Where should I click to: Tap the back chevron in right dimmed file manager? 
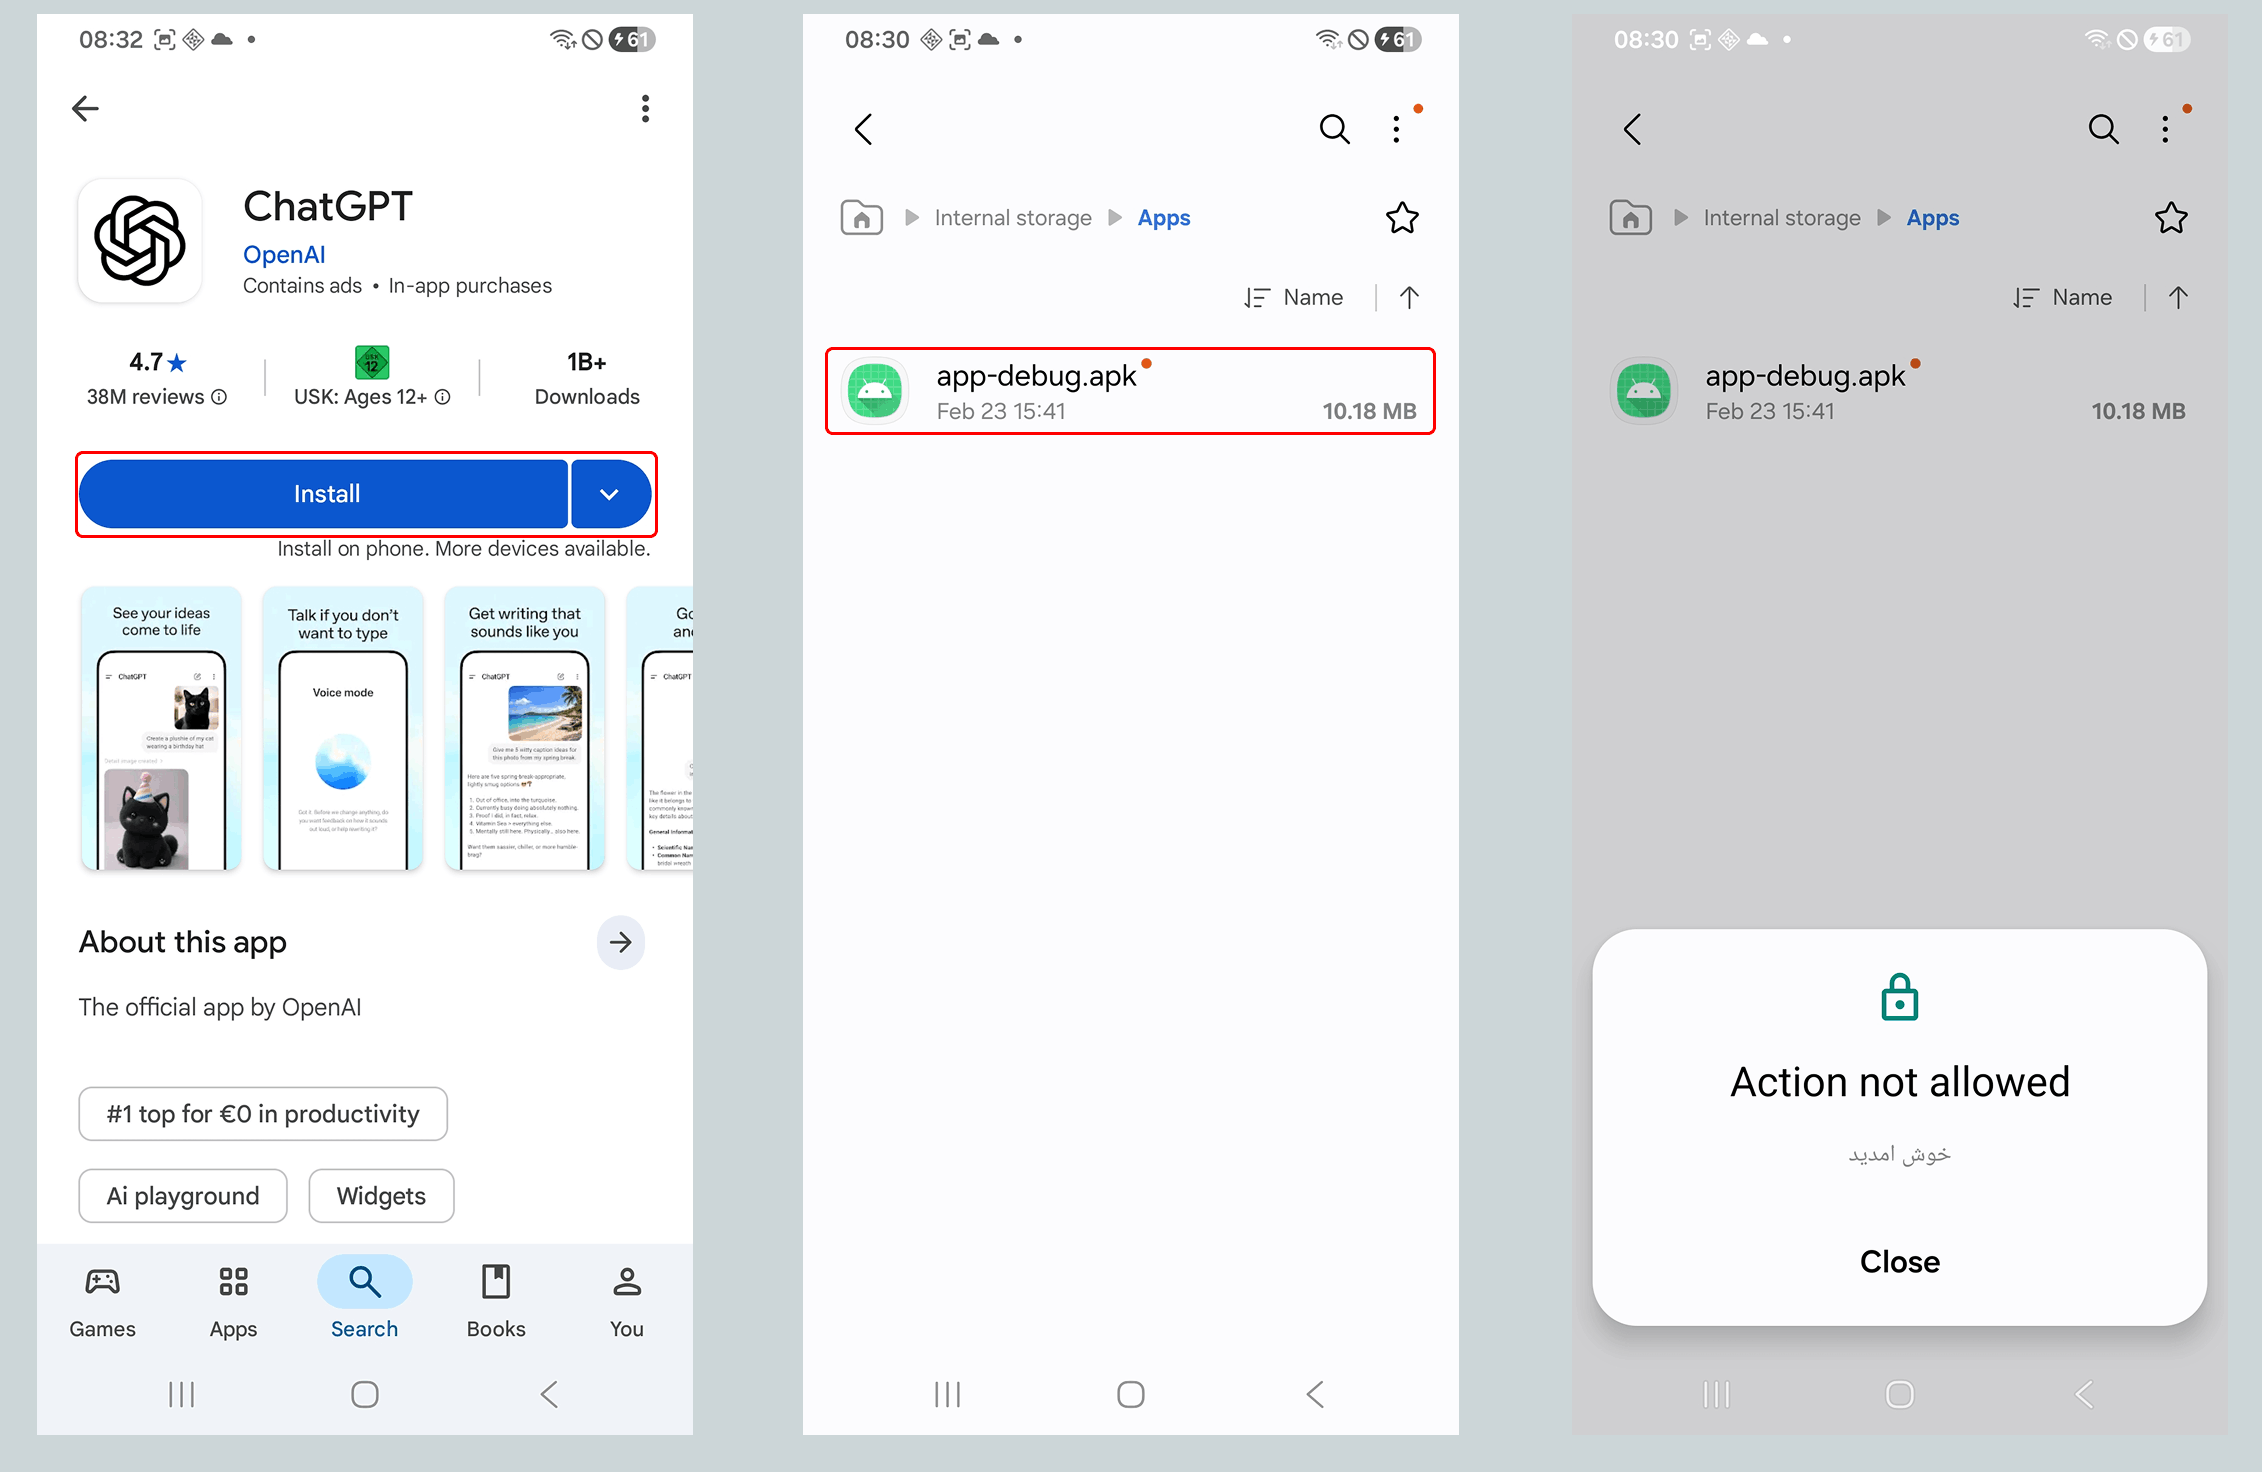point(1633,129)
